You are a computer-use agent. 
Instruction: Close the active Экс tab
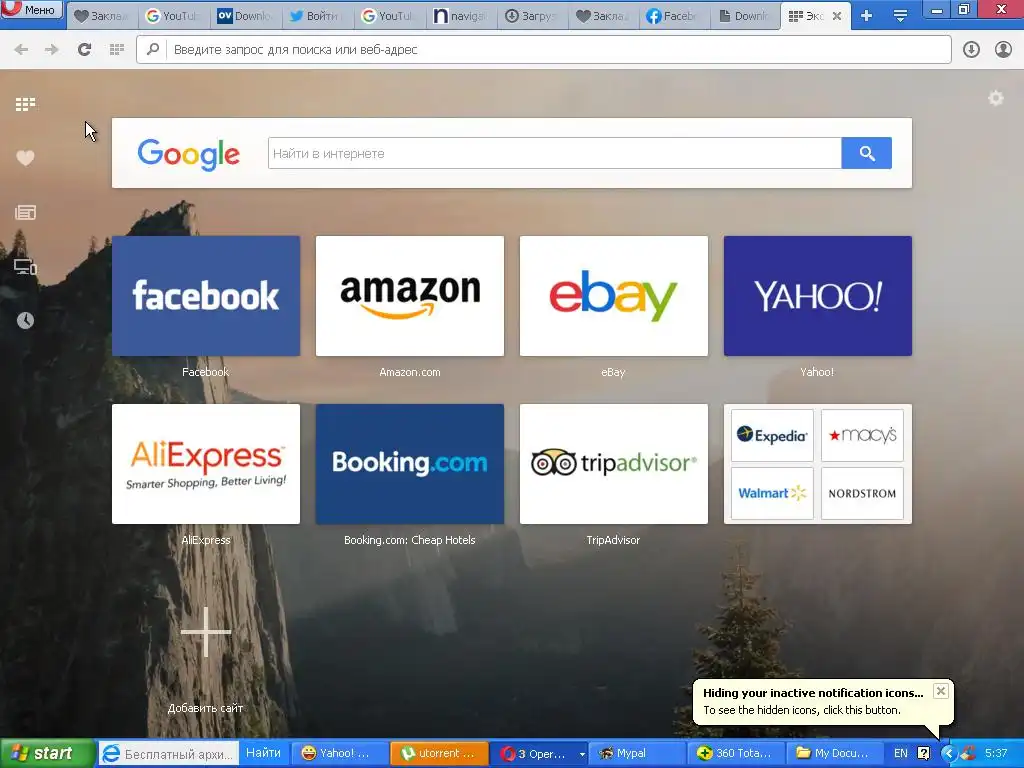click(x=837, y=16)
